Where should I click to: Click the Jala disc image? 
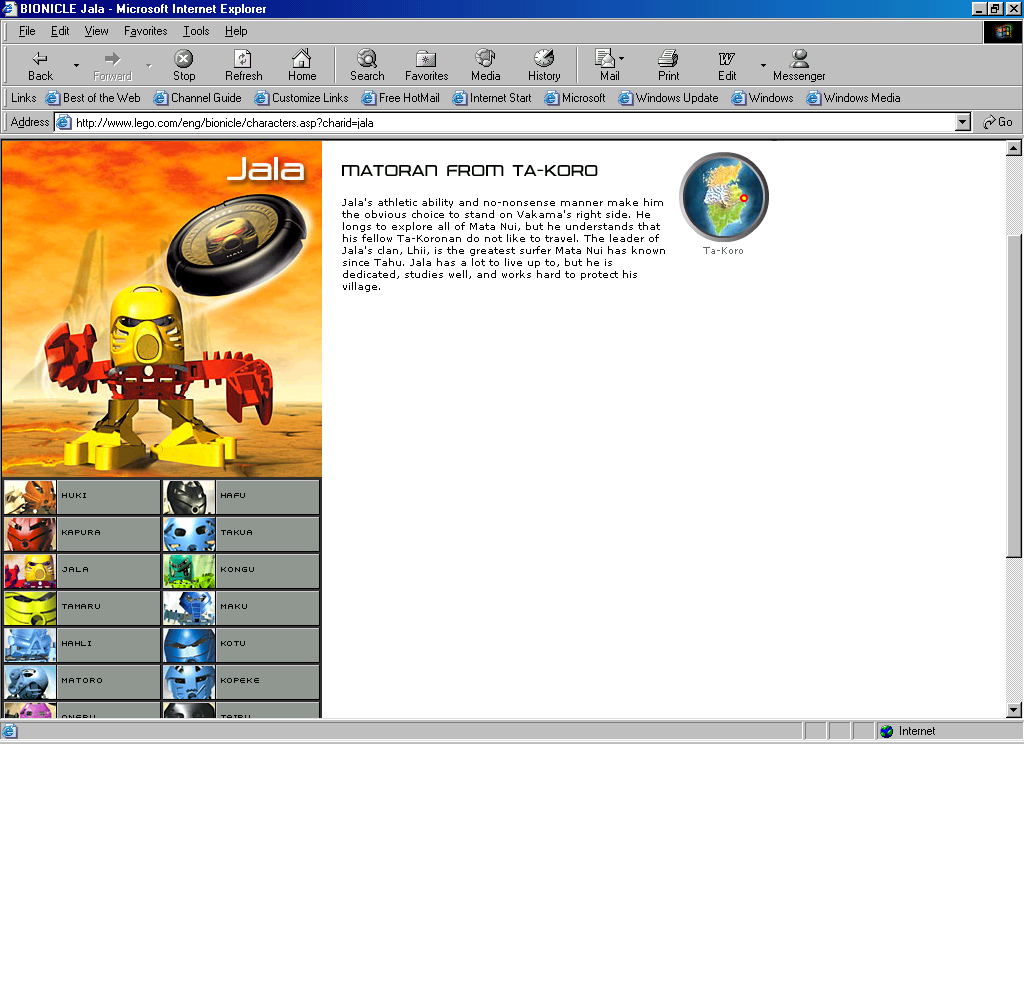click(x=237, y=244)
